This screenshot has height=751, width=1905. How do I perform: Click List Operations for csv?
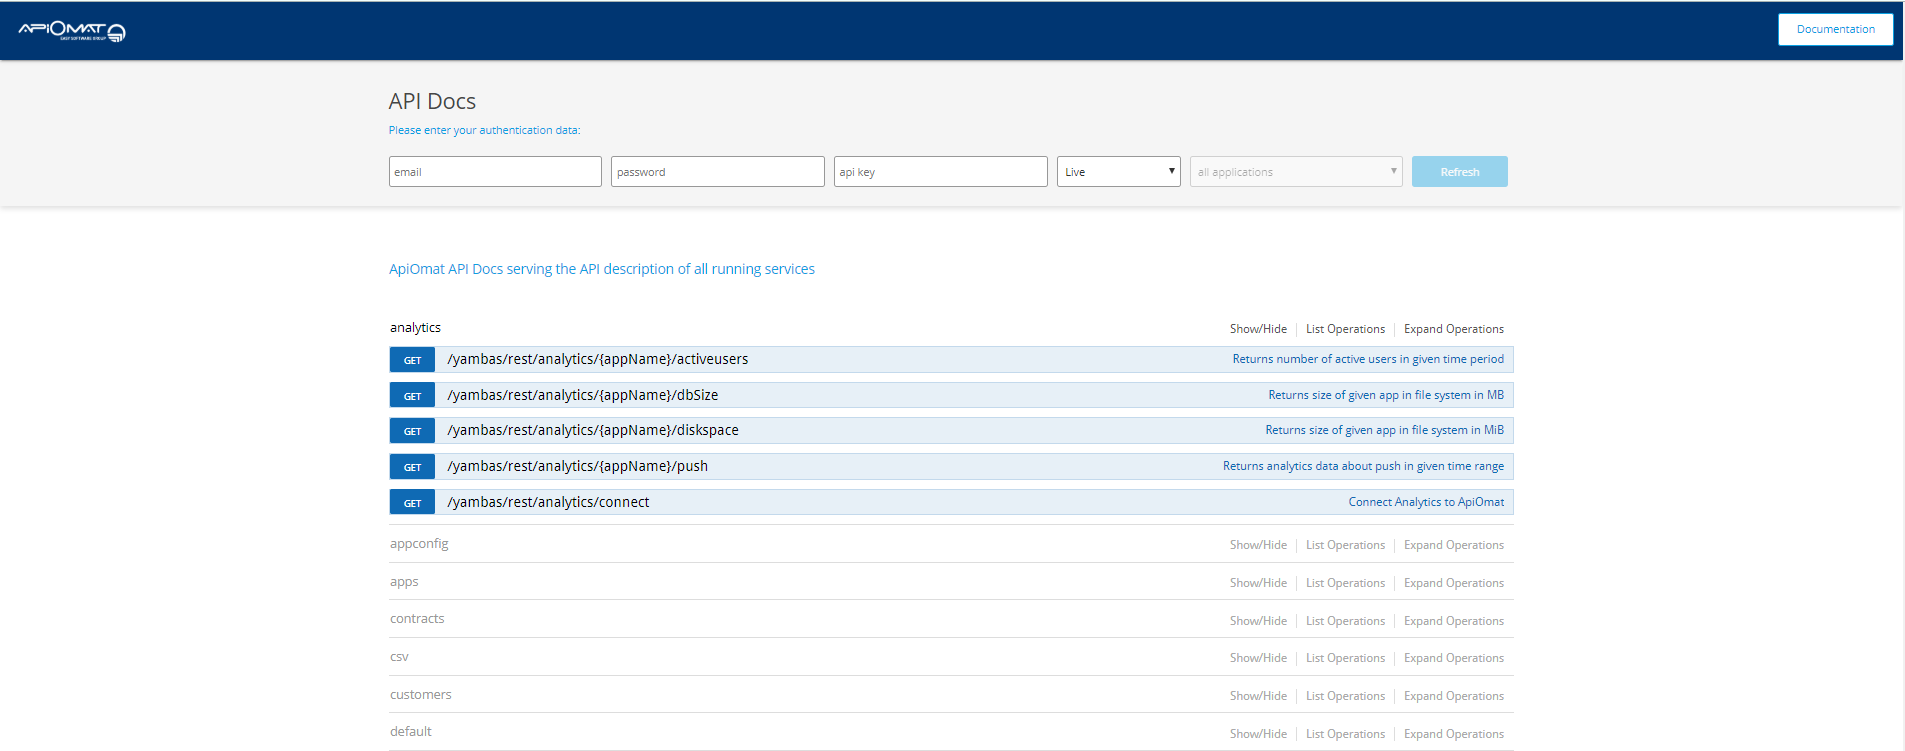click(x=1345, y=658)
